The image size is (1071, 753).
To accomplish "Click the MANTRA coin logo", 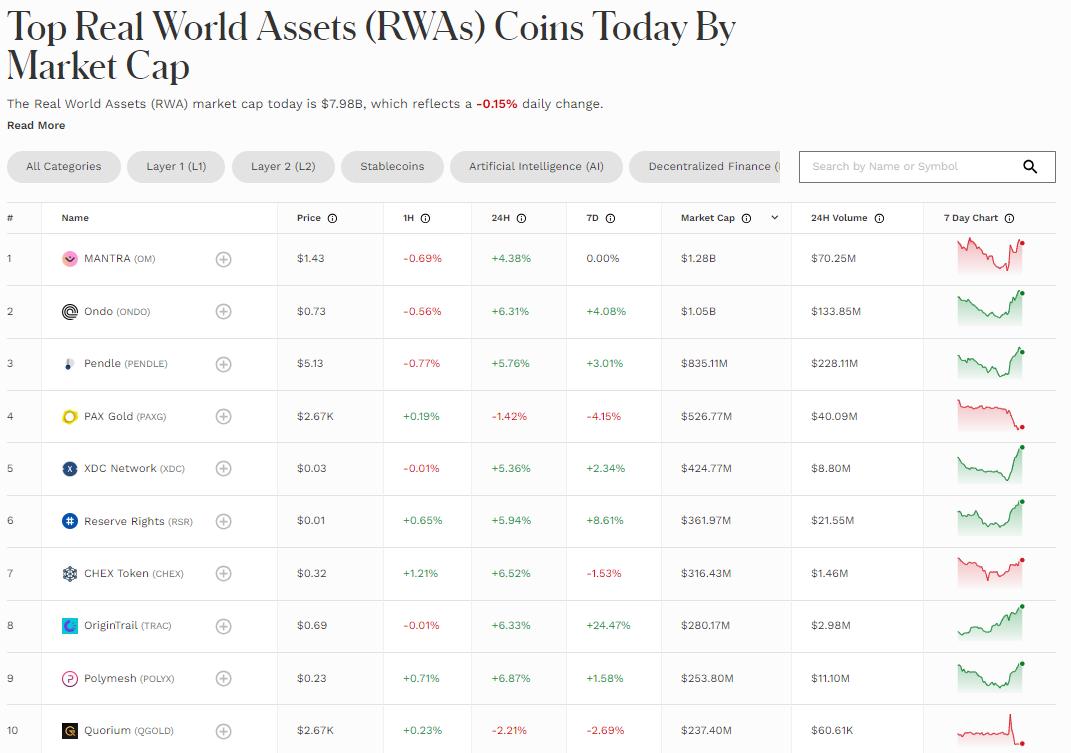I will [70, 259].
